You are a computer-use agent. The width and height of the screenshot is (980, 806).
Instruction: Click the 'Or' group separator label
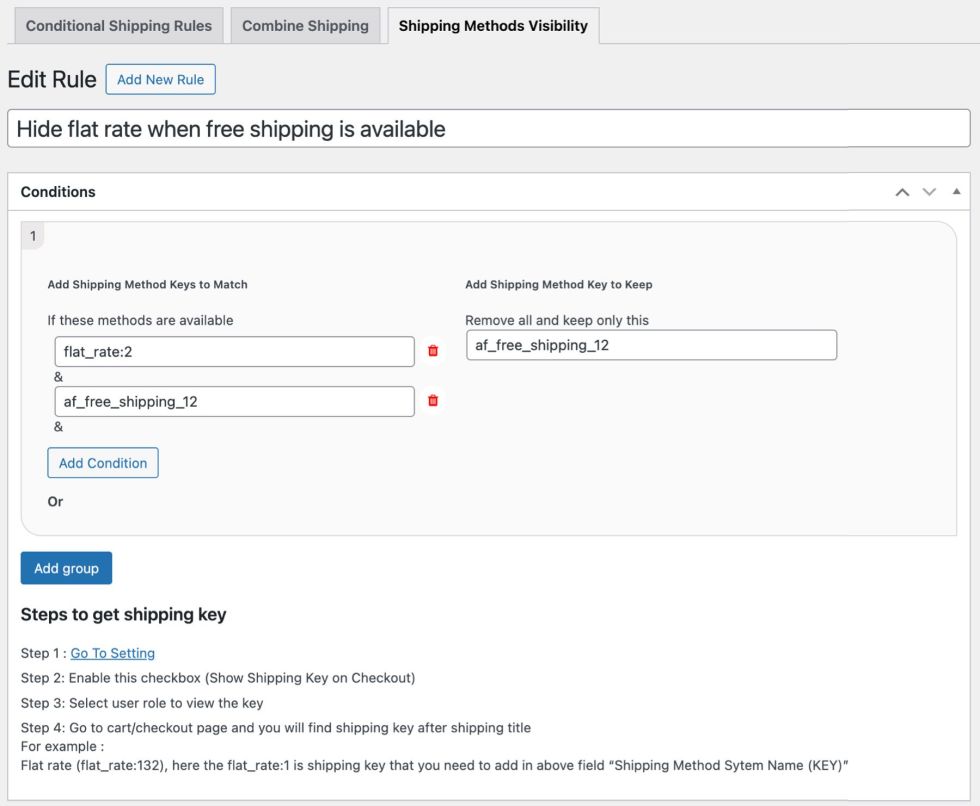coord(55,501)
